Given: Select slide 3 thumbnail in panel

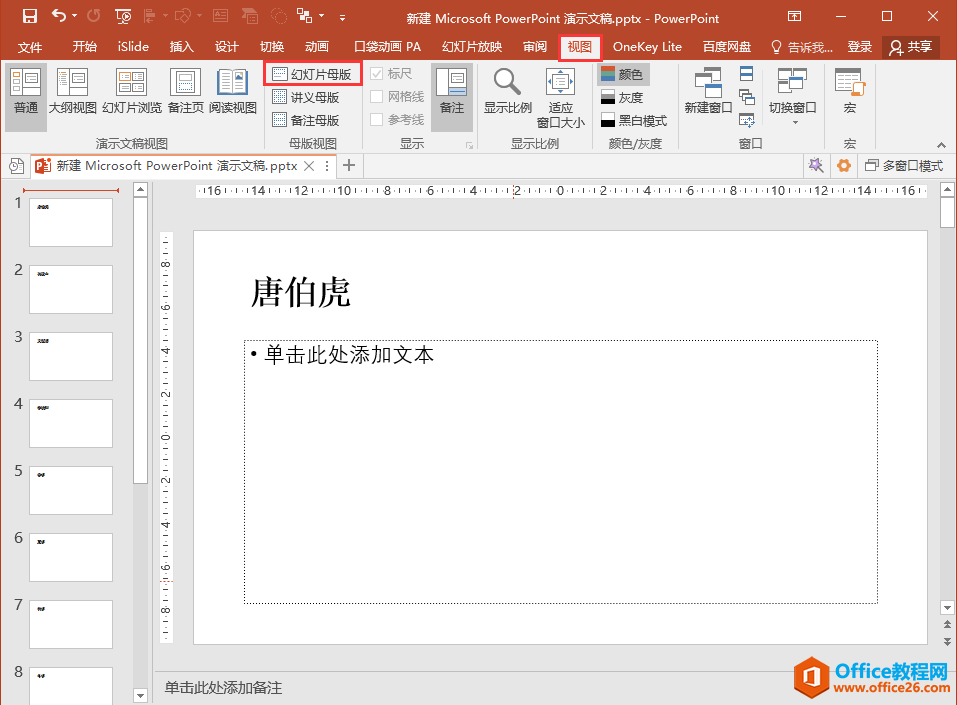Looking at the screenshot, I should (71, 356).
